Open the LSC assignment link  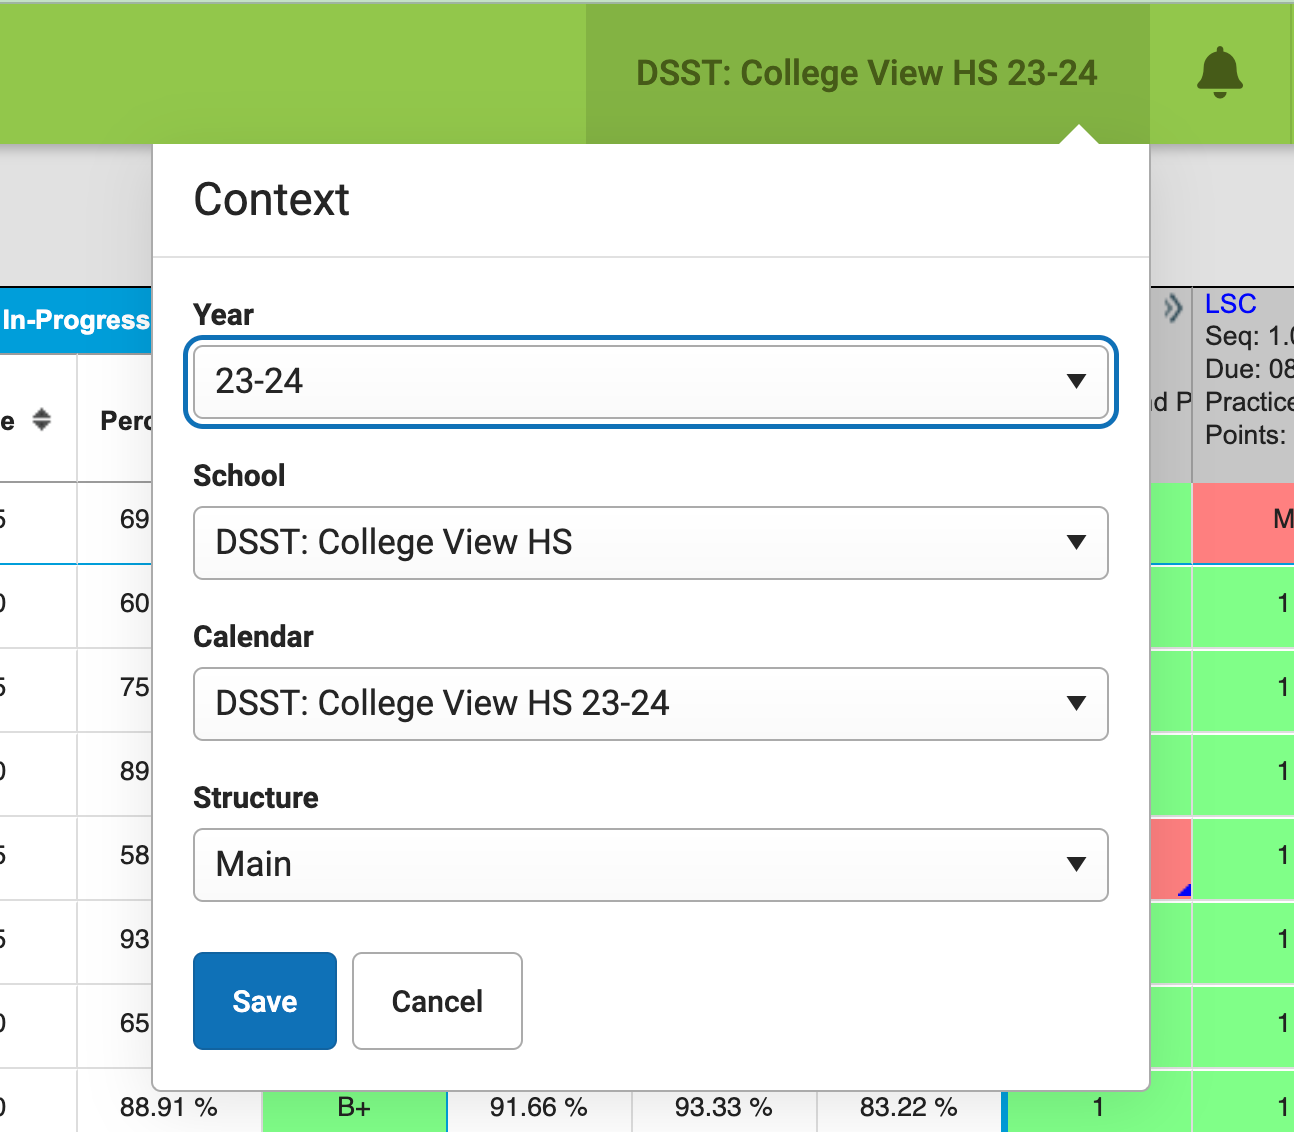[1231, 303]
